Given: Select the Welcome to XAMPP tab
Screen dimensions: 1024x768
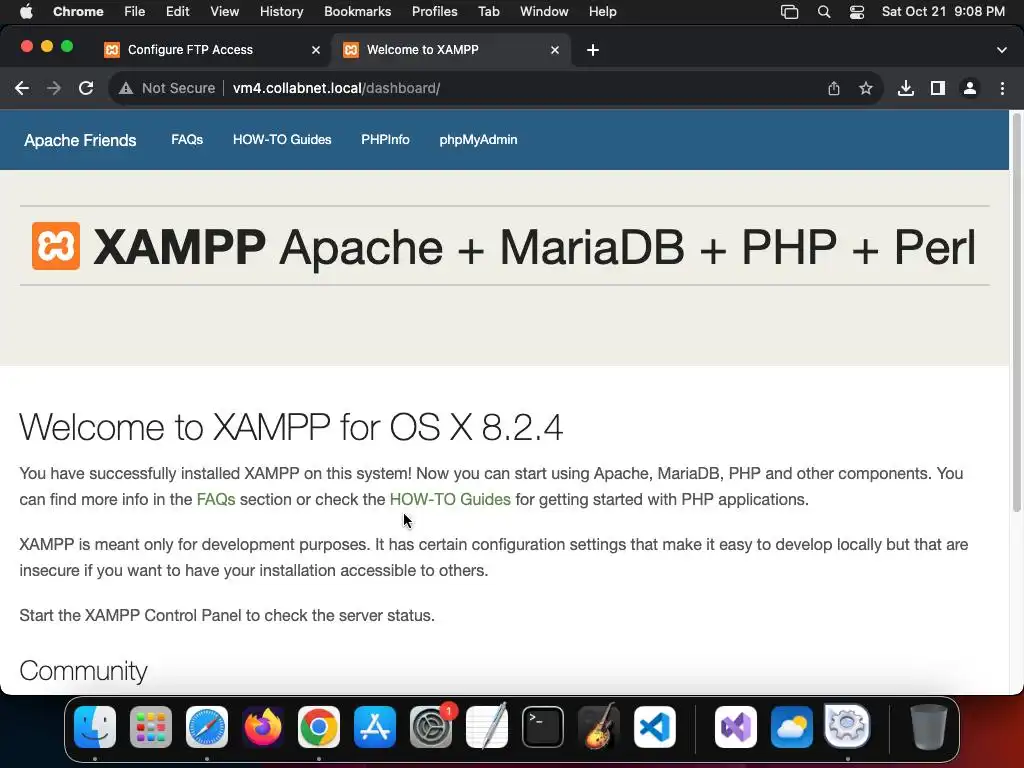Looking at the screenshot, I should (x=452, y=50).
